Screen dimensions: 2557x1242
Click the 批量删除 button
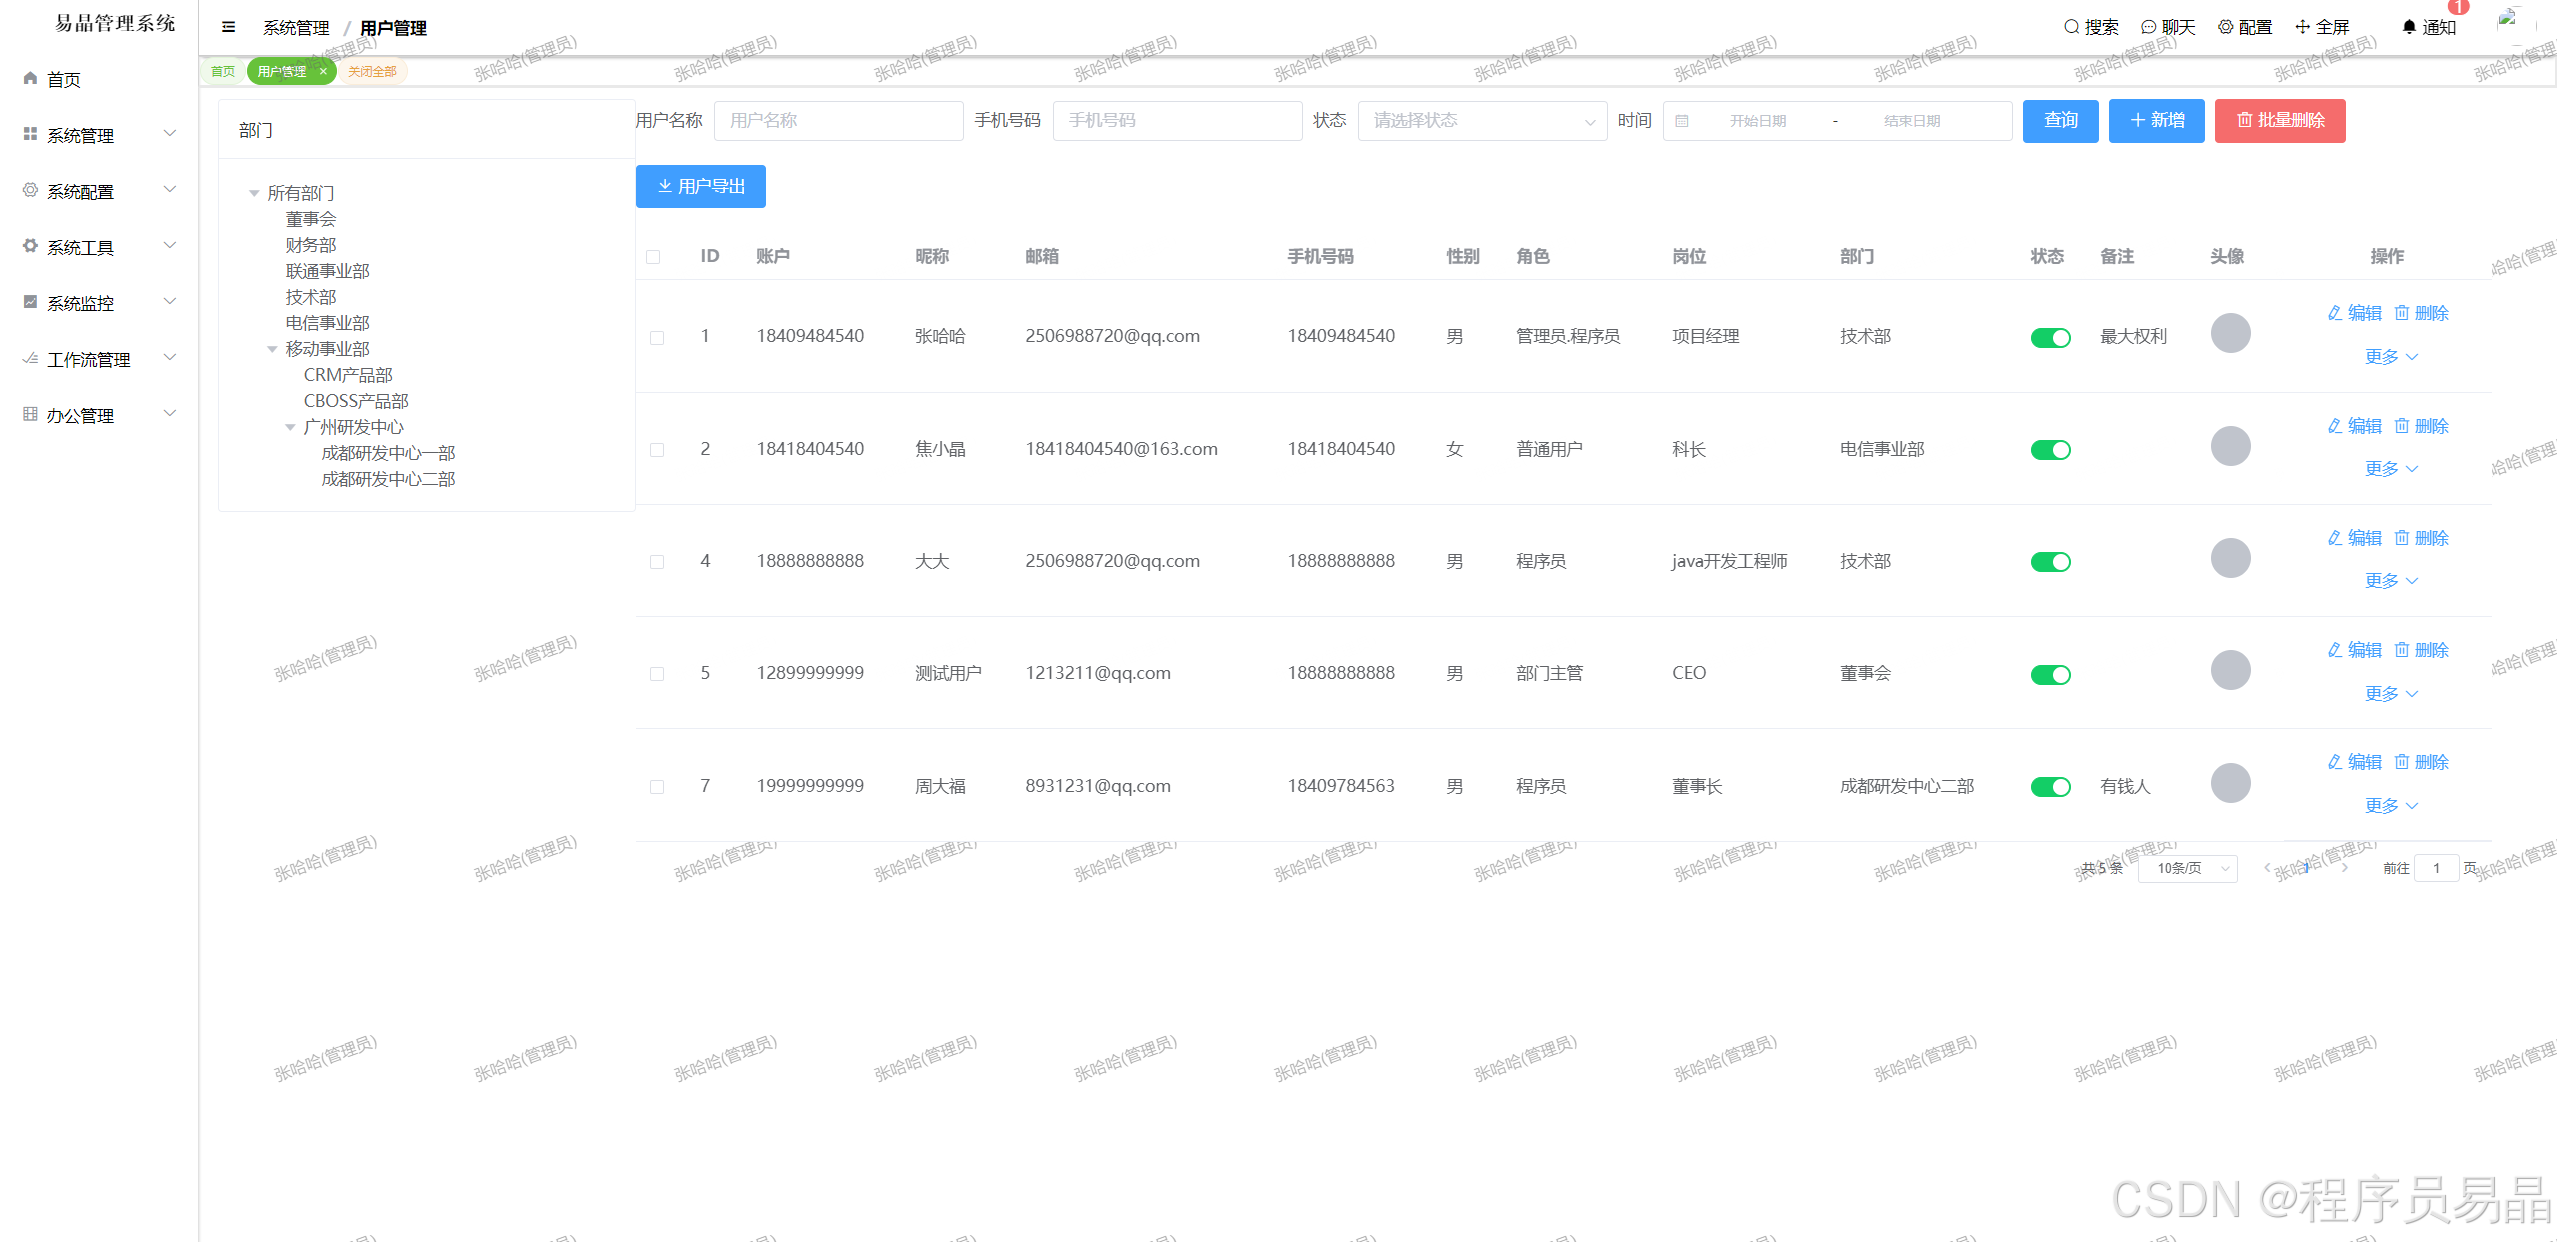(x=2279, y=121)
